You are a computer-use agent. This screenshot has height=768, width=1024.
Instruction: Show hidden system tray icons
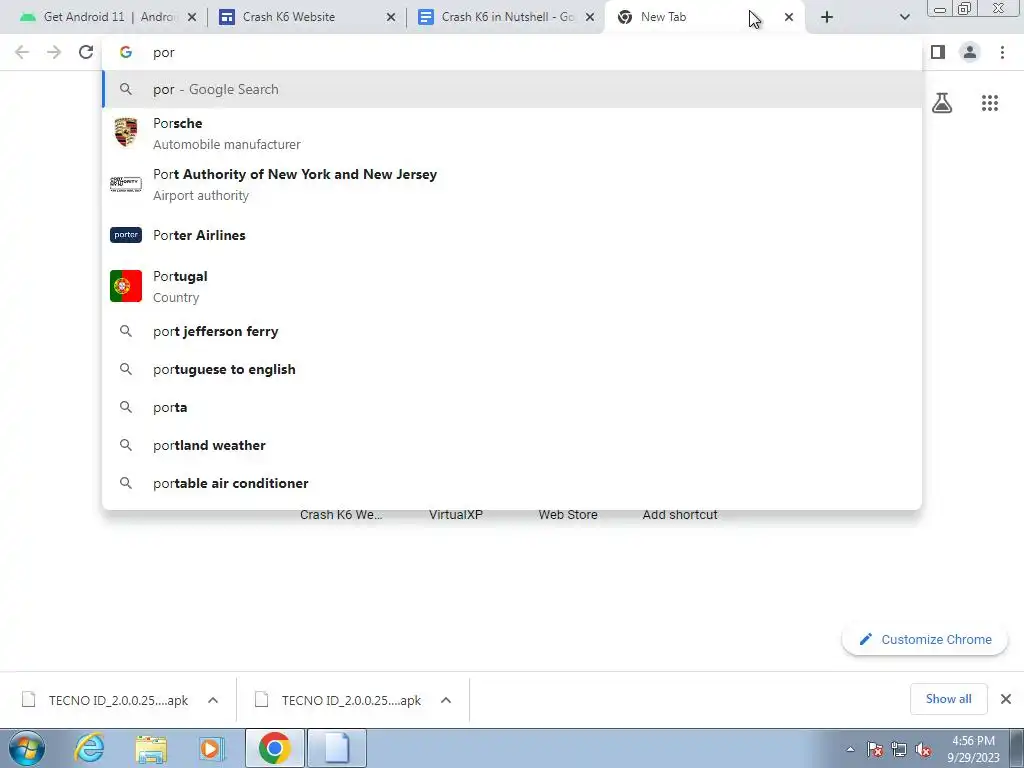(x=850, y=750)
